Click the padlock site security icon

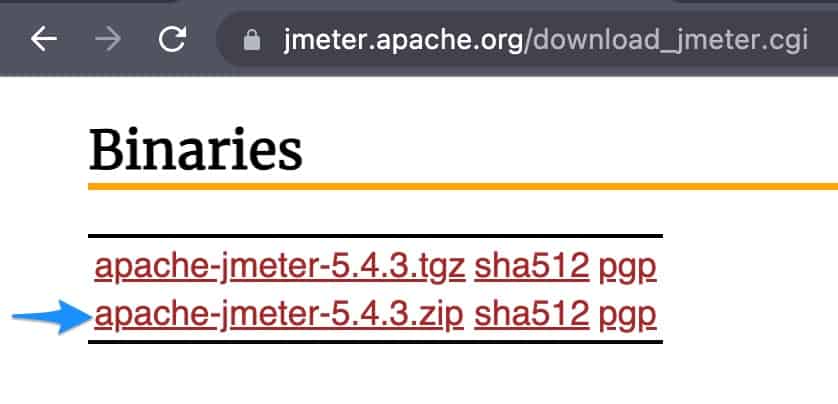[x=252, y=40]
